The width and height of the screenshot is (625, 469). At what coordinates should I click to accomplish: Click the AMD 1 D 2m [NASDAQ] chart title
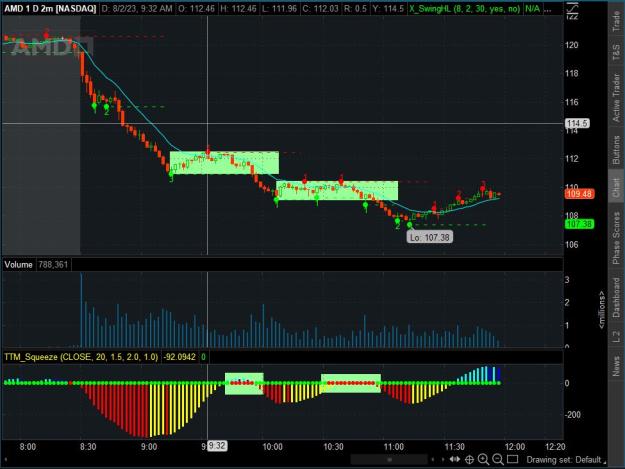pyautogui.click(x=50, y=8)
